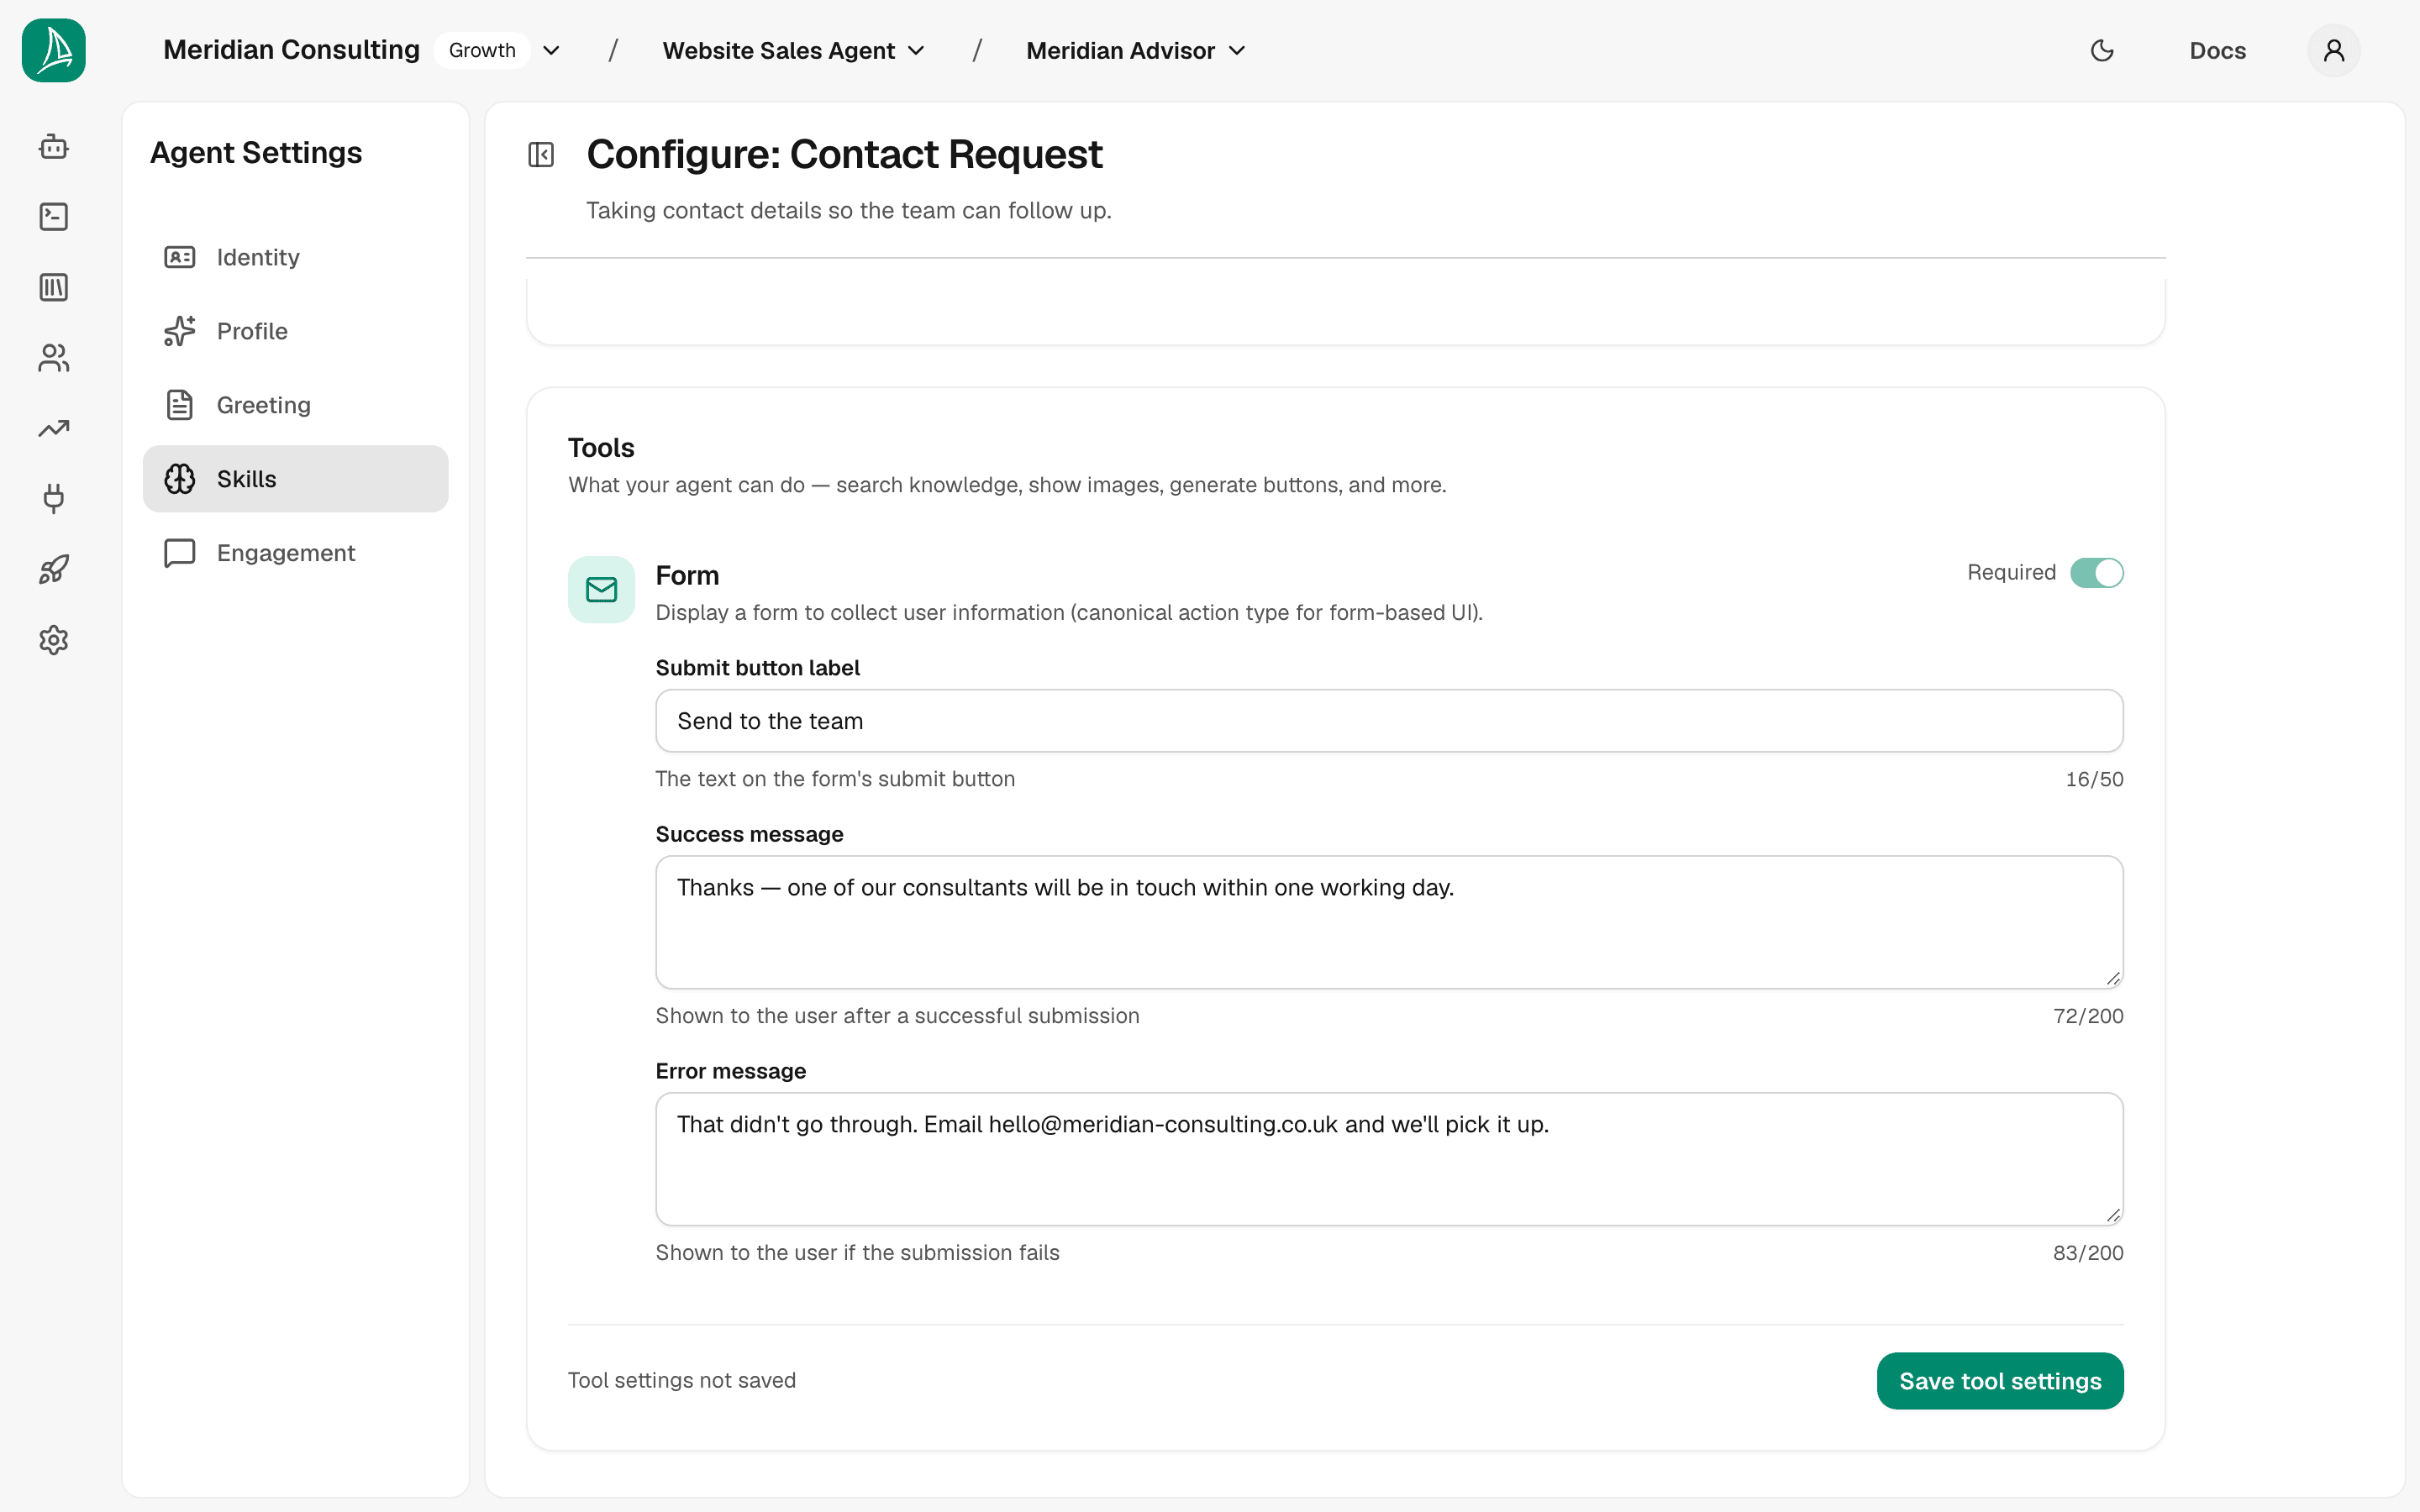Focus the Success message textarea
The height and width of the screenshot is (1512, 2420).
(1389, 922)
